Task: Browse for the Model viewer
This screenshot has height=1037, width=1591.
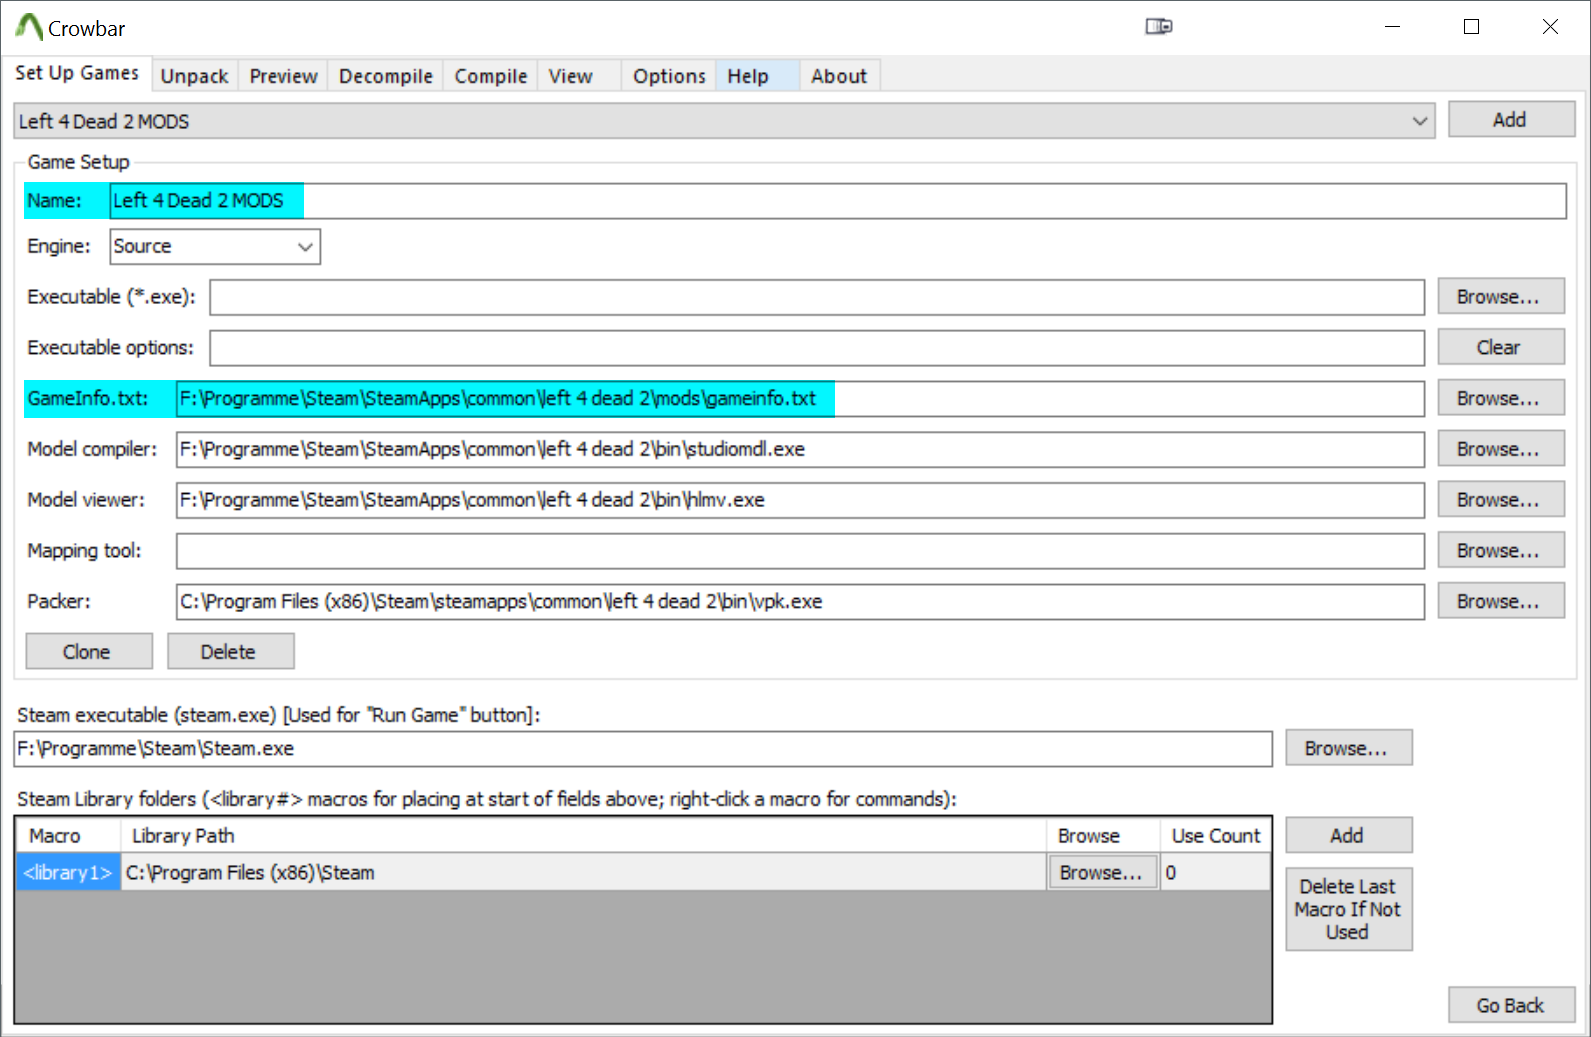Action: 1501,500
